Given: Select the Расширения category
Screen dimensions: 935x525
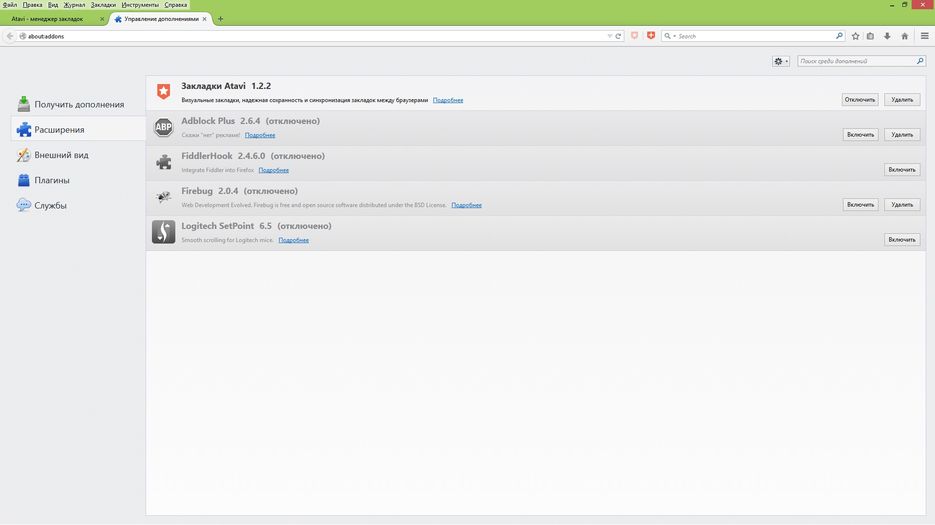Looking at the screenshot, I should (x=78, y=129).
